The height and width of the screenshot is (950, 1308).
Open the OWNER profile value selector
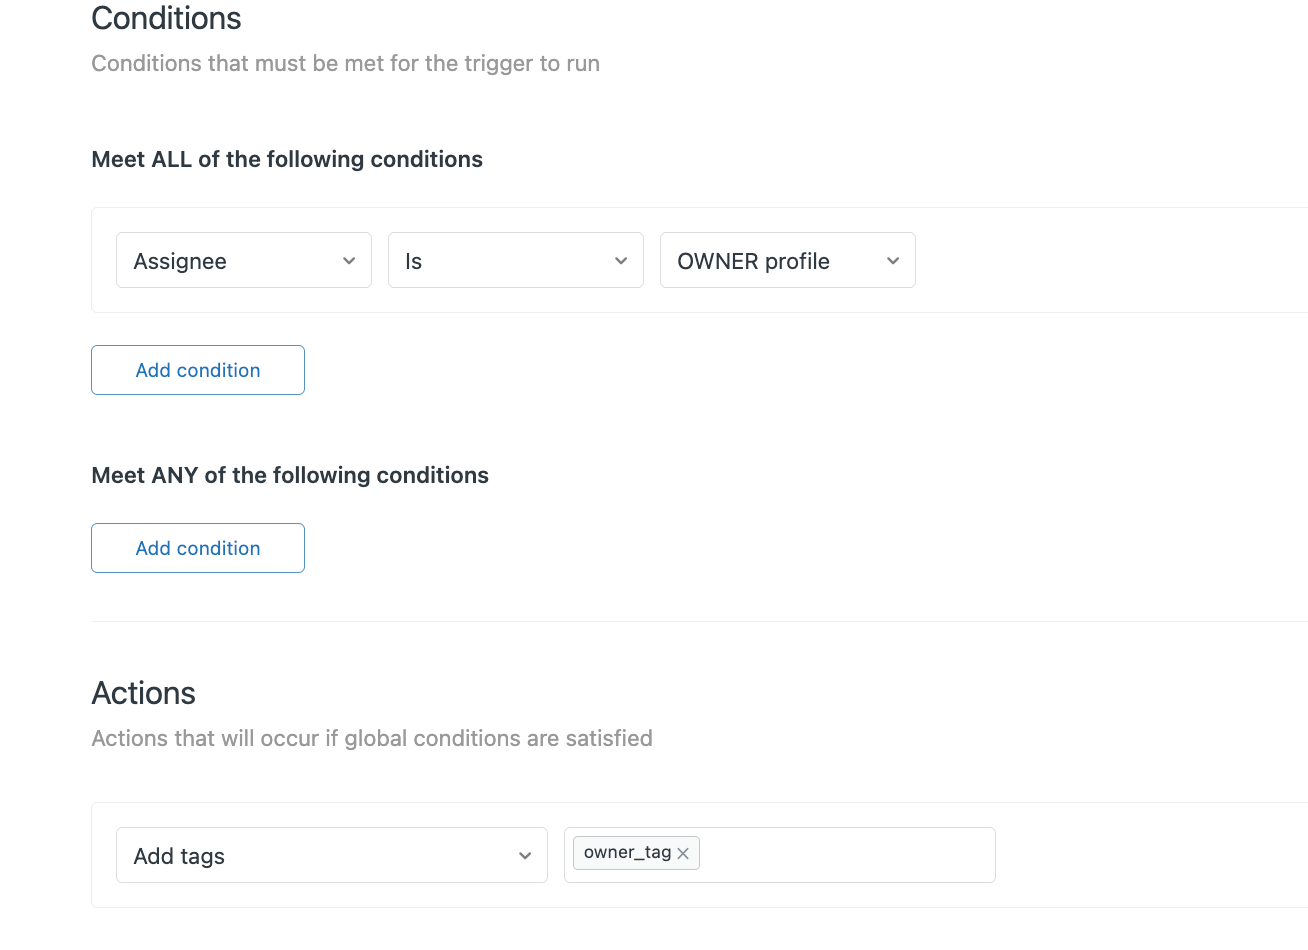[x=772, y=261]
